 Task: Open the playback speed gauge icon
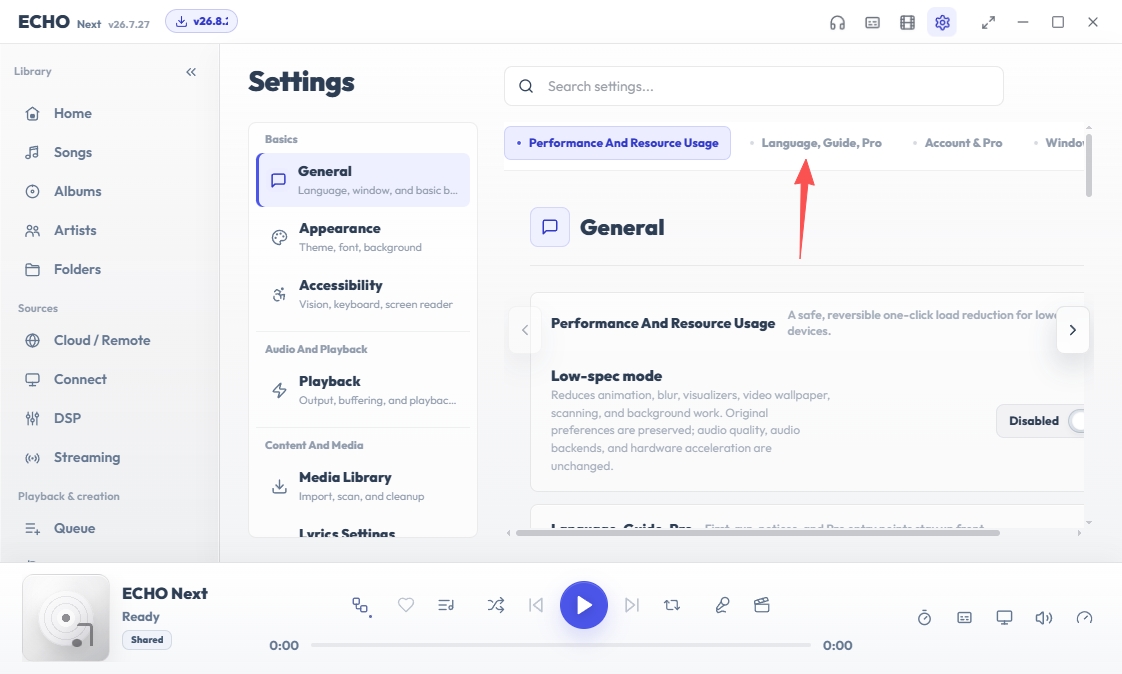click(1084, 617)
